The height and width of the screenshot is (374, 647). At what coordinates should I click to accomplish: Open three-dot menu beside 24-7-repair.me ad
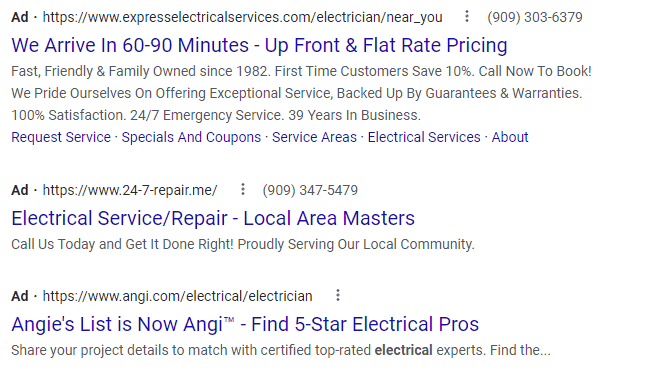[x=243, y=189]
